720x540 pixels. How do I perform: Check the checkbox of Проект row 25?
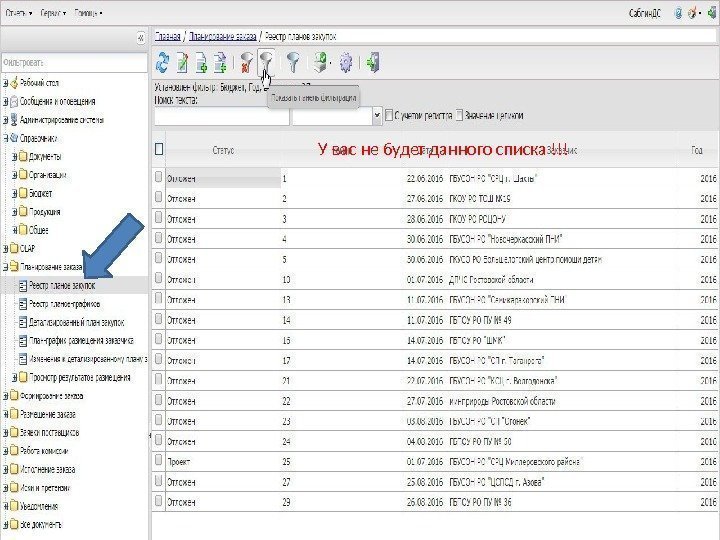click(158, 460)
